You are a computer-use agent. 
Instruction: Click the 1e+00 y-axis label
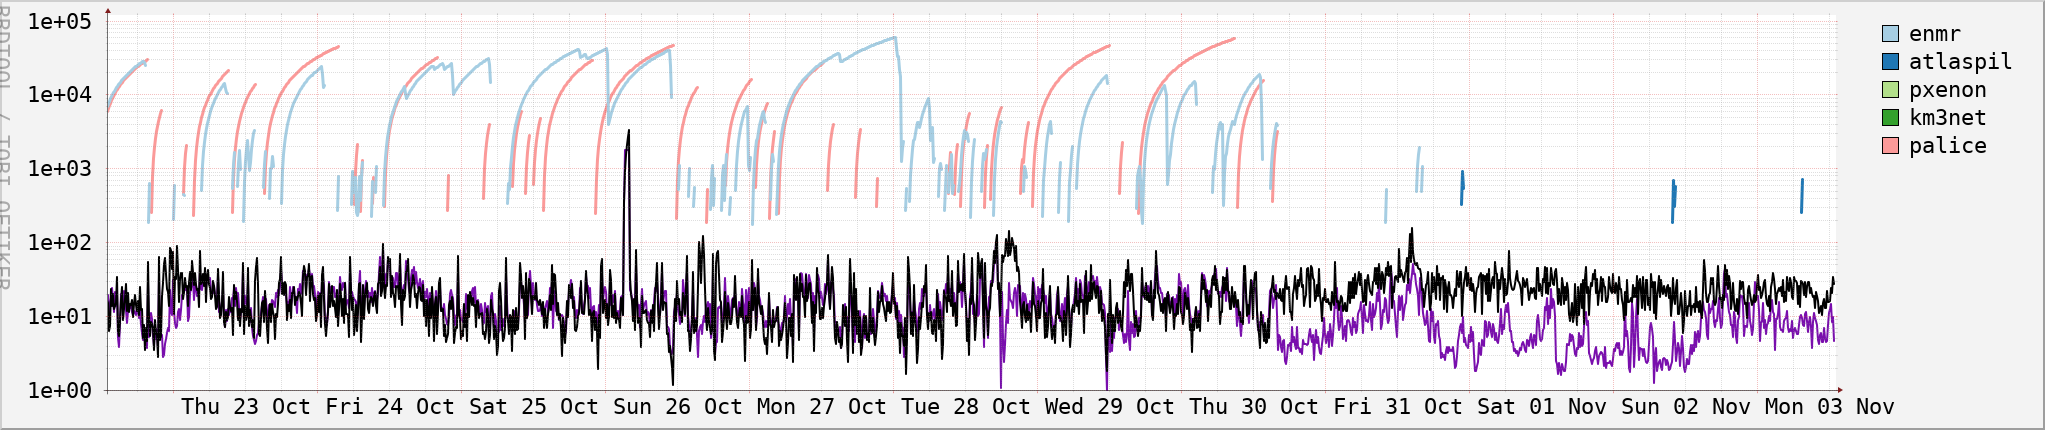coord(59,390)
